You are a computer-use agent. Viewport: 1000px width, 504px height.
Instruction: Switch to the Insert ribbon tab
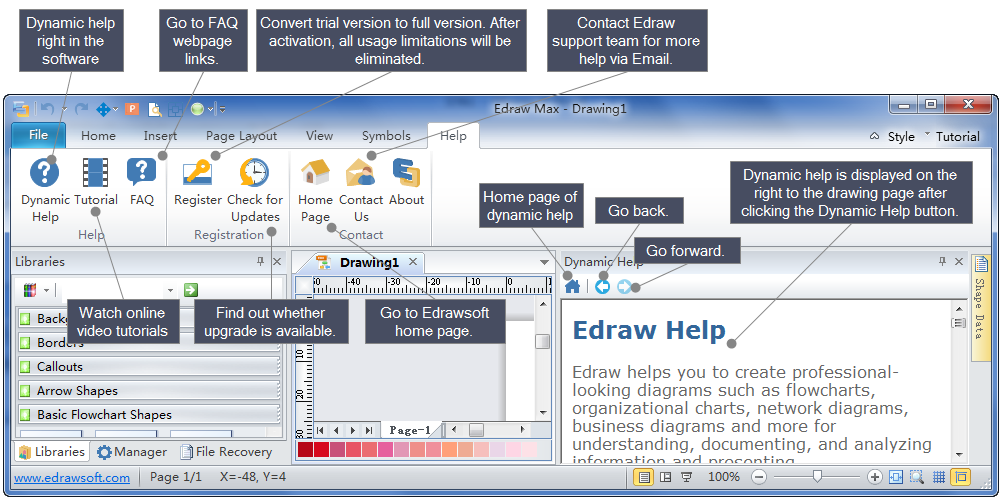(x=160, y=136)
